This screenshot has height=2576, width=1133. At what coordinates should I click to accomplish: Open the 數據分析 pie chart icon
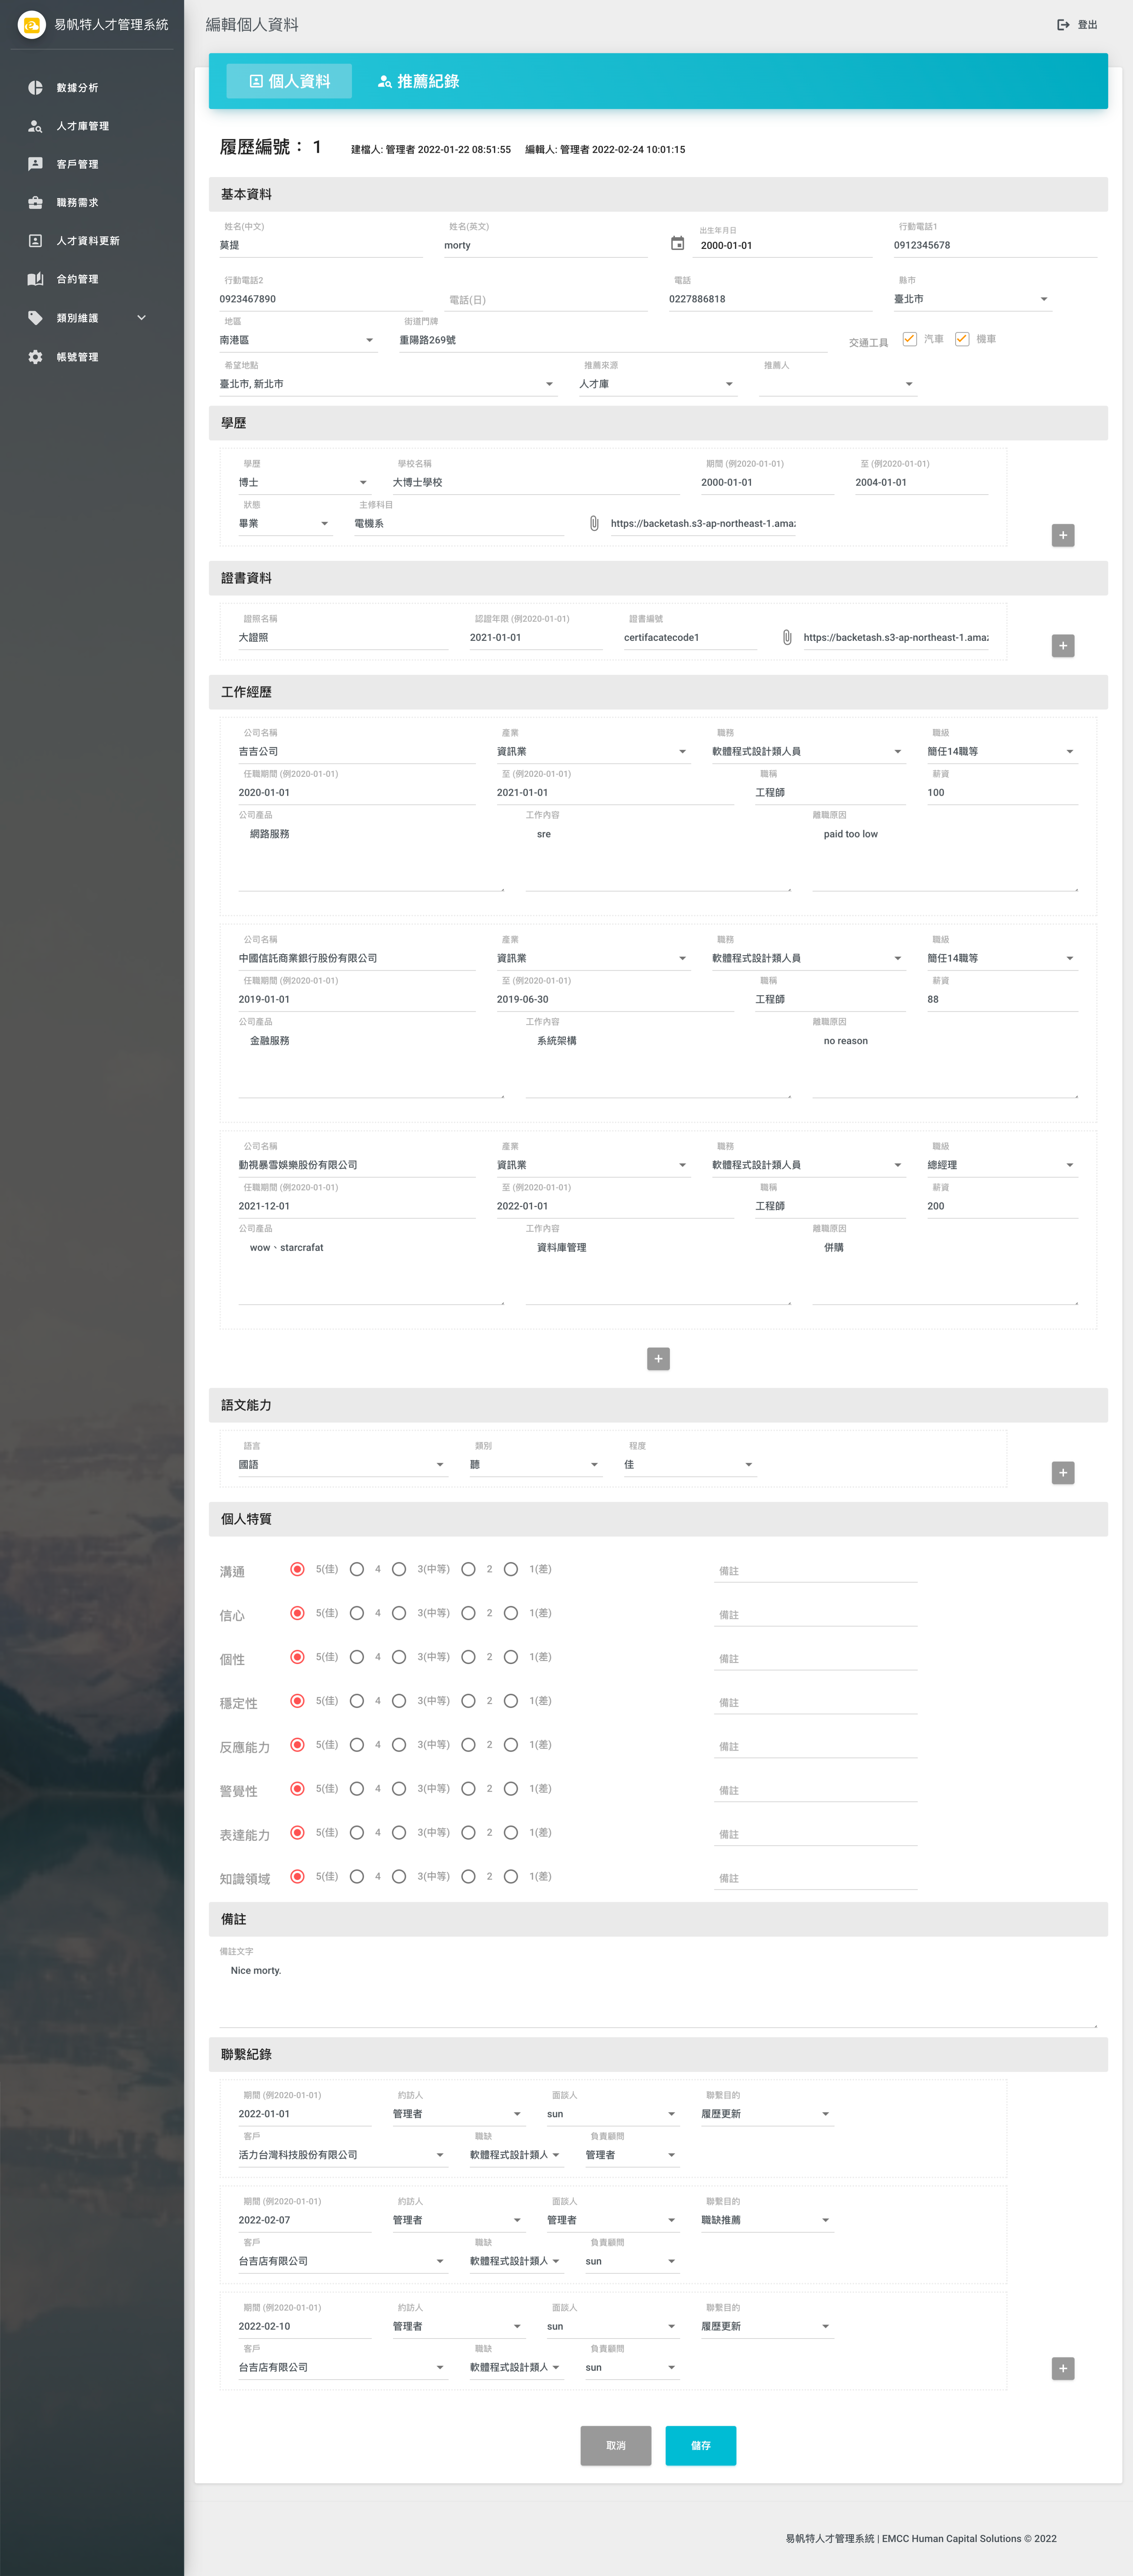[x=35, y=88]
